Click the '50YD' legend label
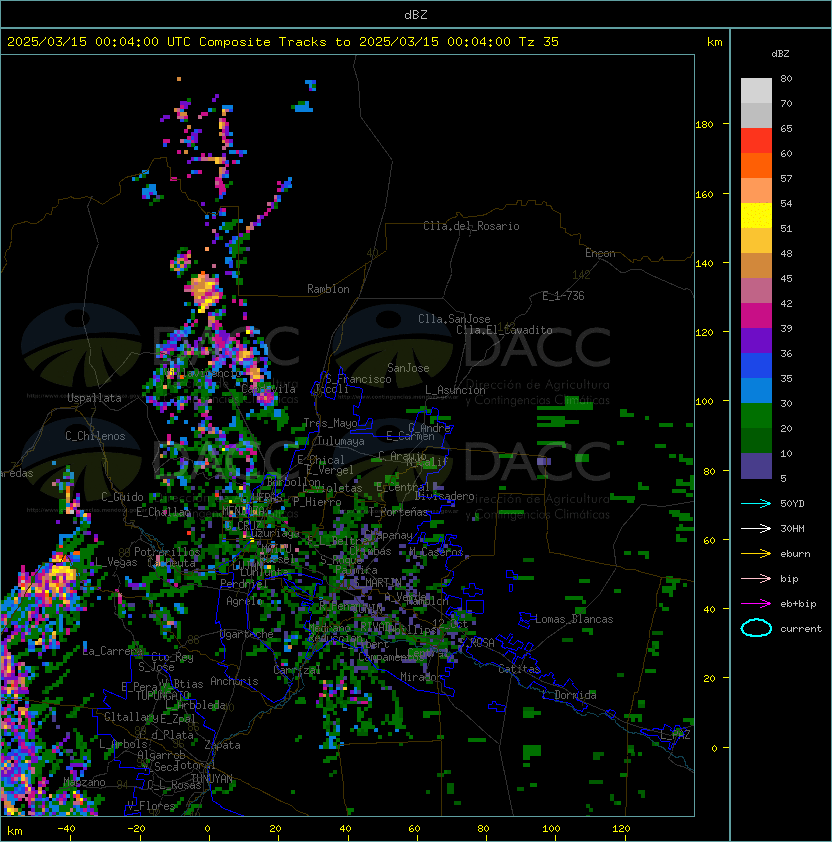The width and height of the screenshot is (832, 842). coord(792,504)
